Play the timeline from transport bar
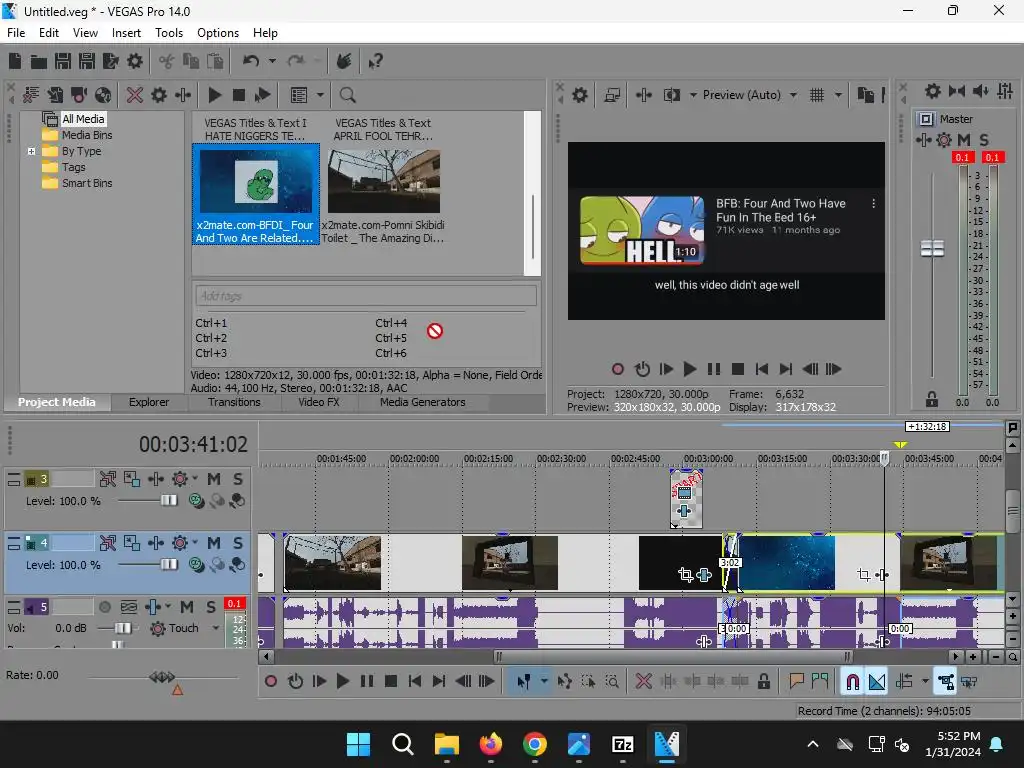 pyautogui.click(x=342, y=682)
